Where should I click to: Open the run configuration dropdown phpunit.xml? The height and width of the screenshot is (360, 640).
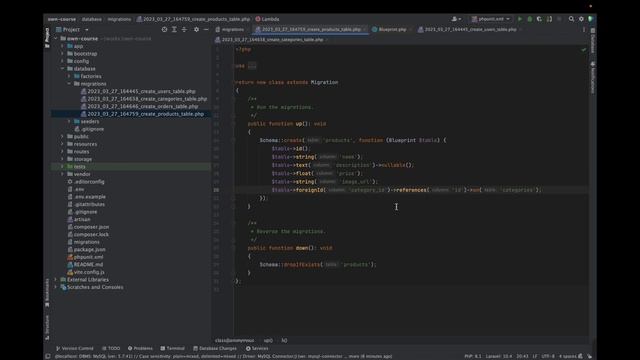[x=491, y=19]
